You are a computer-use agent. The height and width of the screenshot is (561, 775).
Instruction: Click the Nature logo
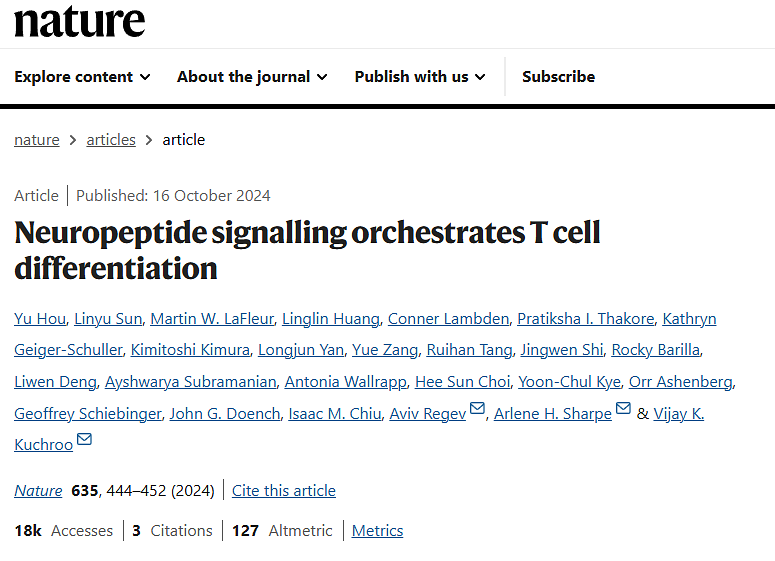tap(79, 22)
